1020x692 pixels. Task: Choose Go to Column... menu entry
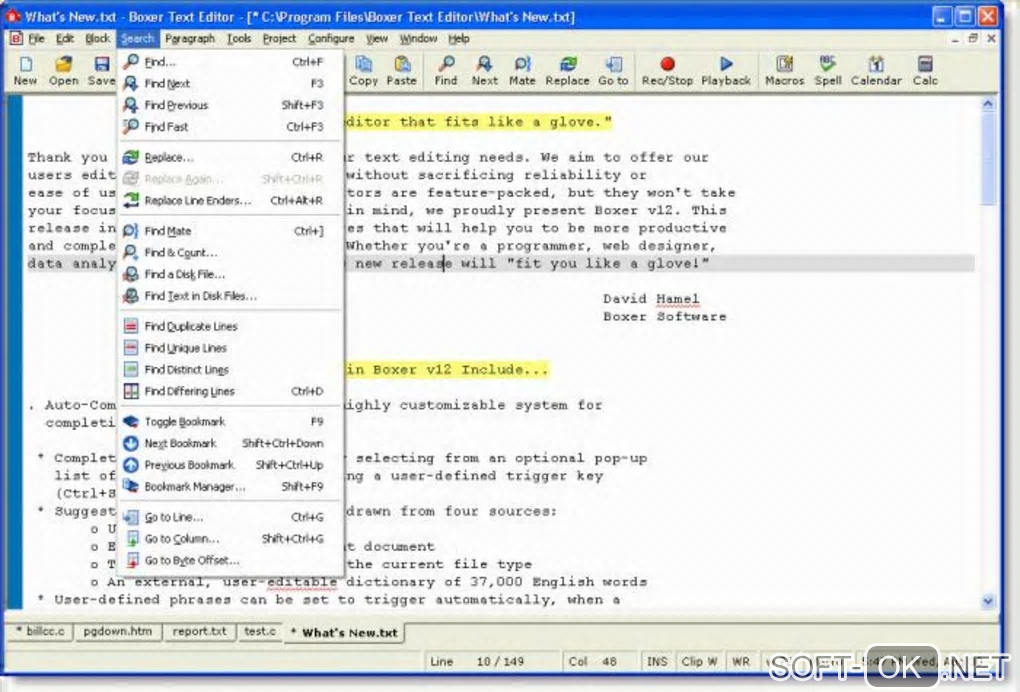pos(231,539)
